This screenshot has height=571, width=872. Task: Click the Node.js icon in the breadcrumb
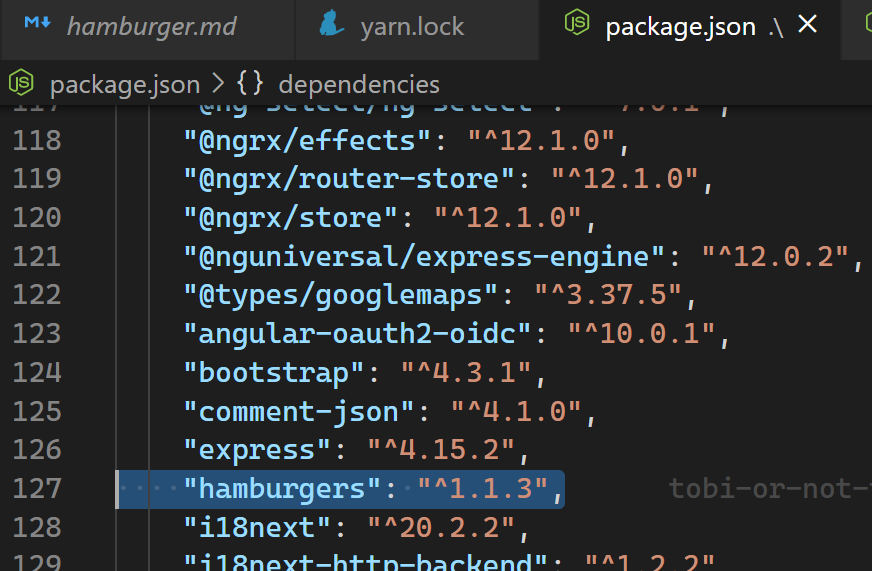point(21,83)
